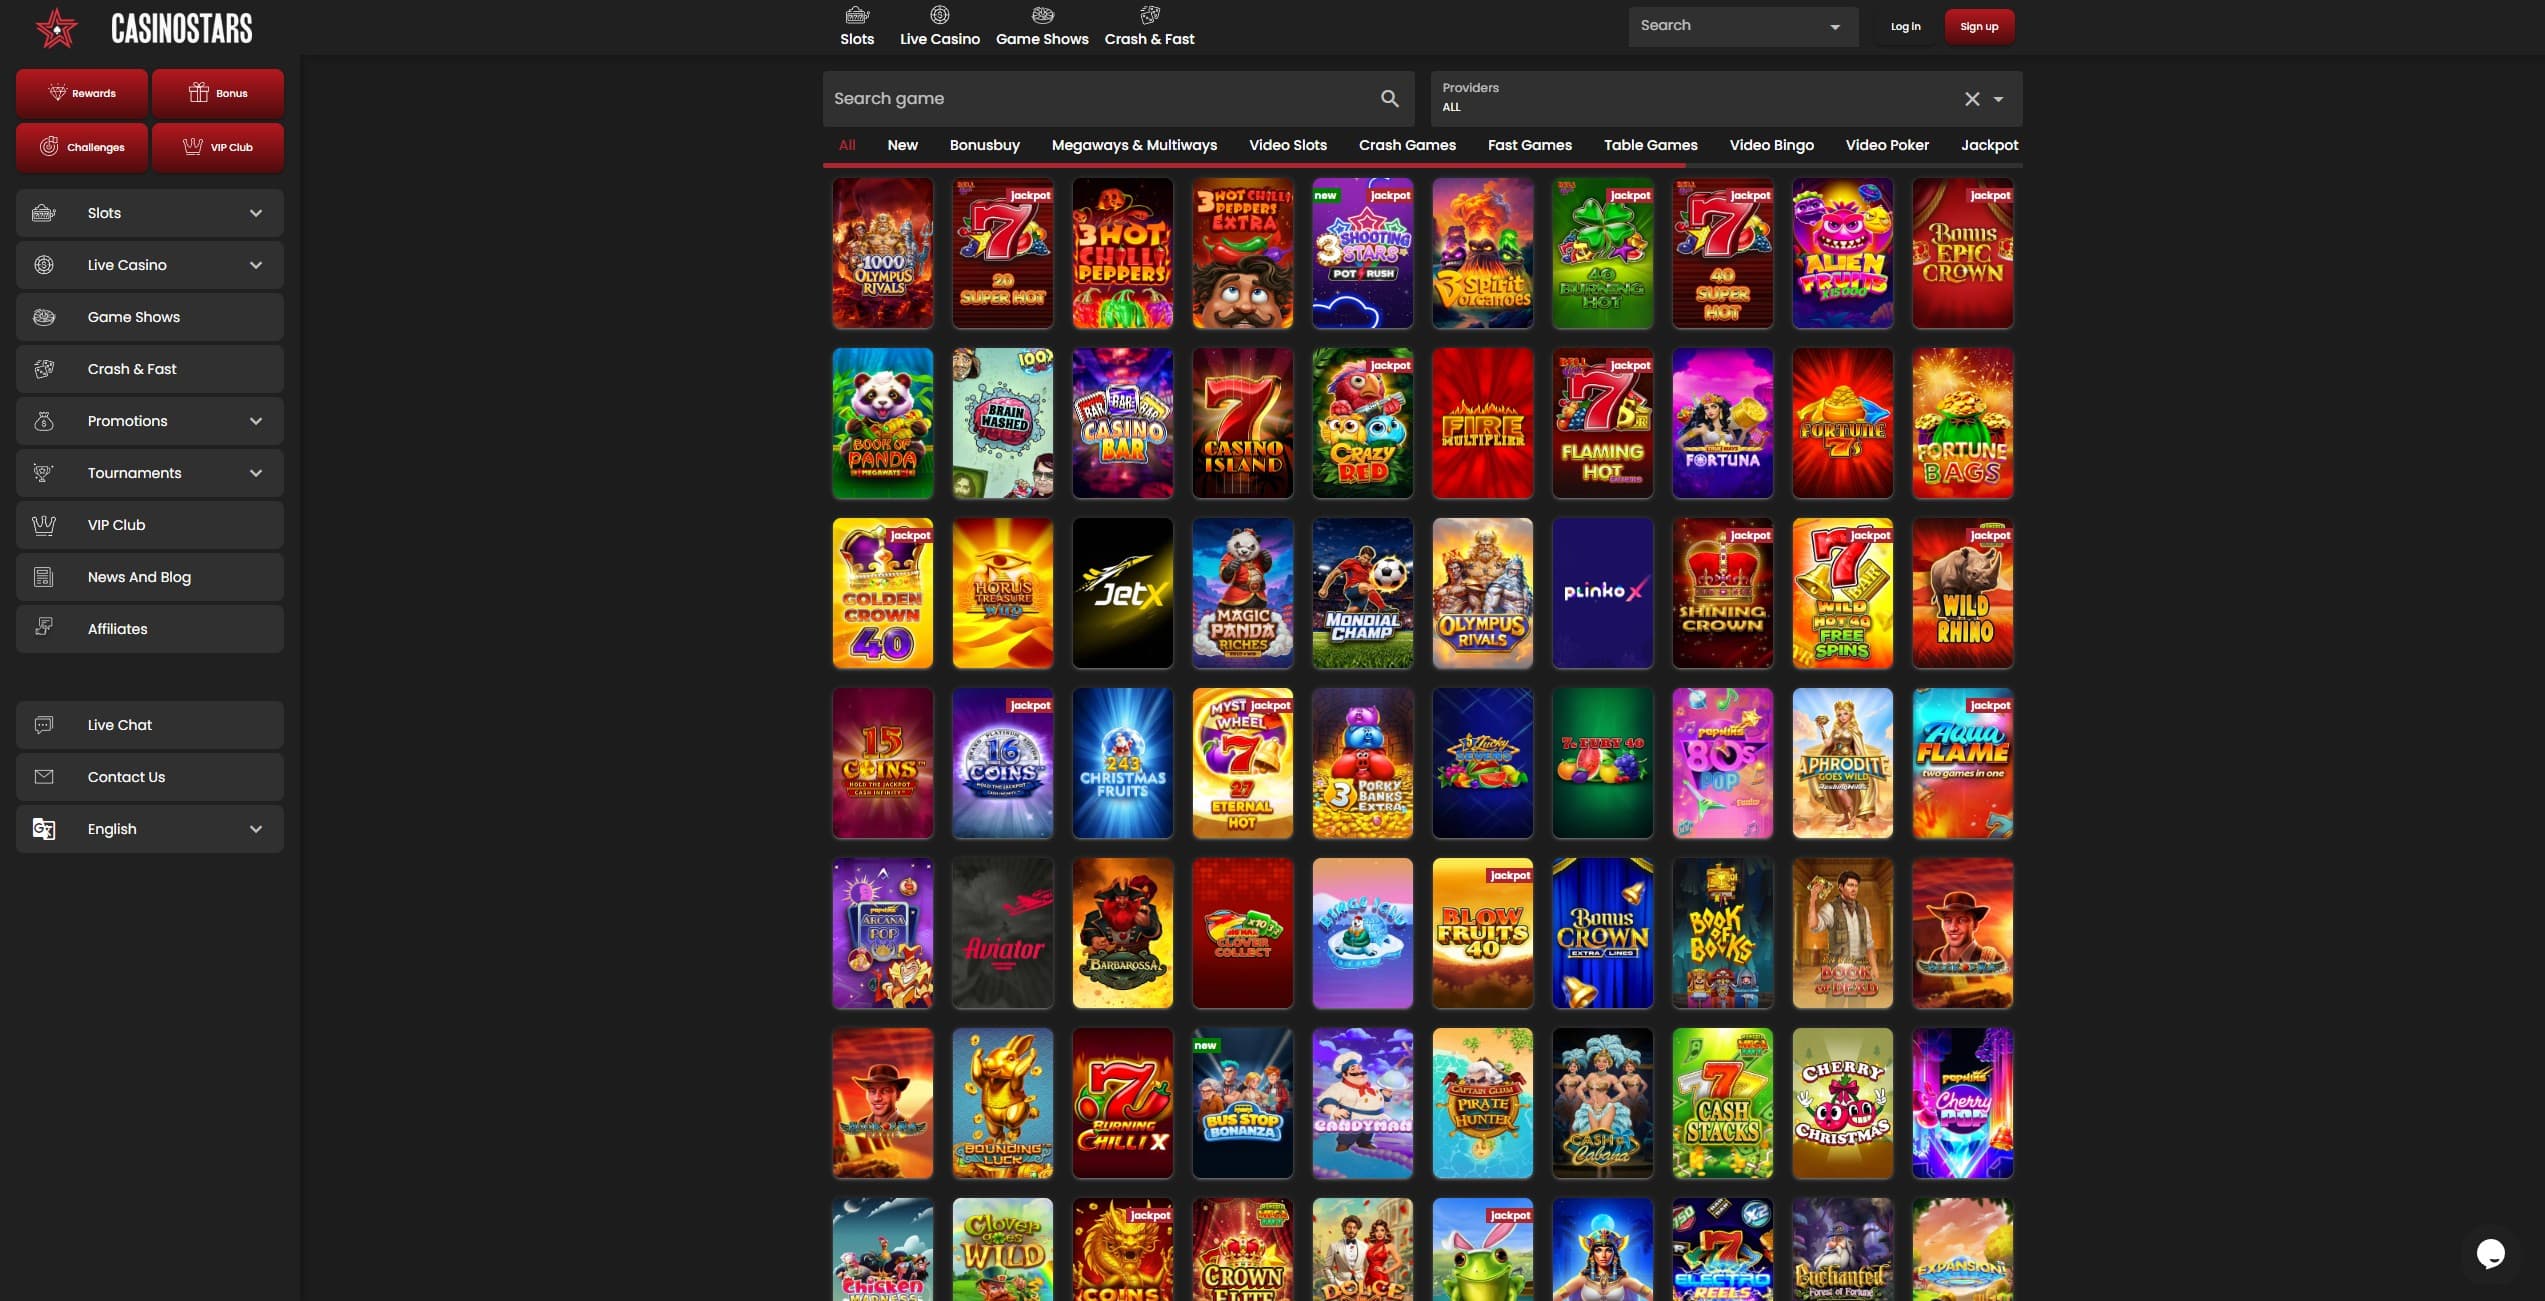Expand the Promotions sidebar chevron
This screenshot has width=2545, height=1301.
coord(256,421)
